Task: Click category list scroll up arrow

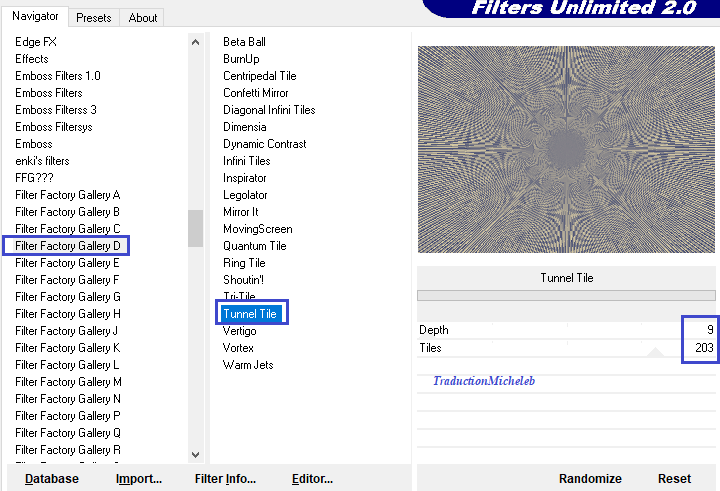Action: 195,42
